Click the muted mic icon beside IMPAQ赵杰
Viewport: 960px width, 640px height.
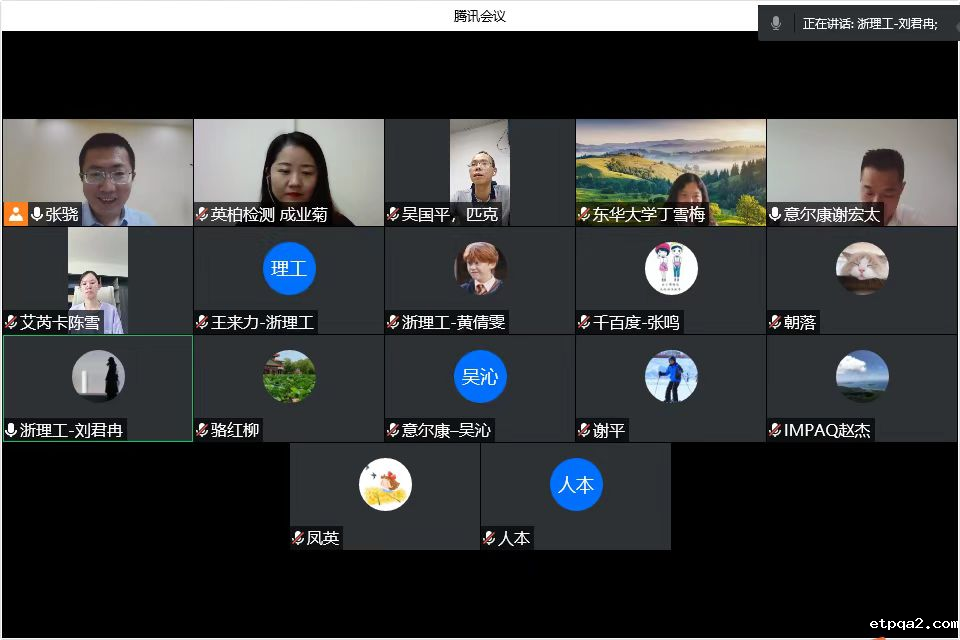[x=776, y=429]
